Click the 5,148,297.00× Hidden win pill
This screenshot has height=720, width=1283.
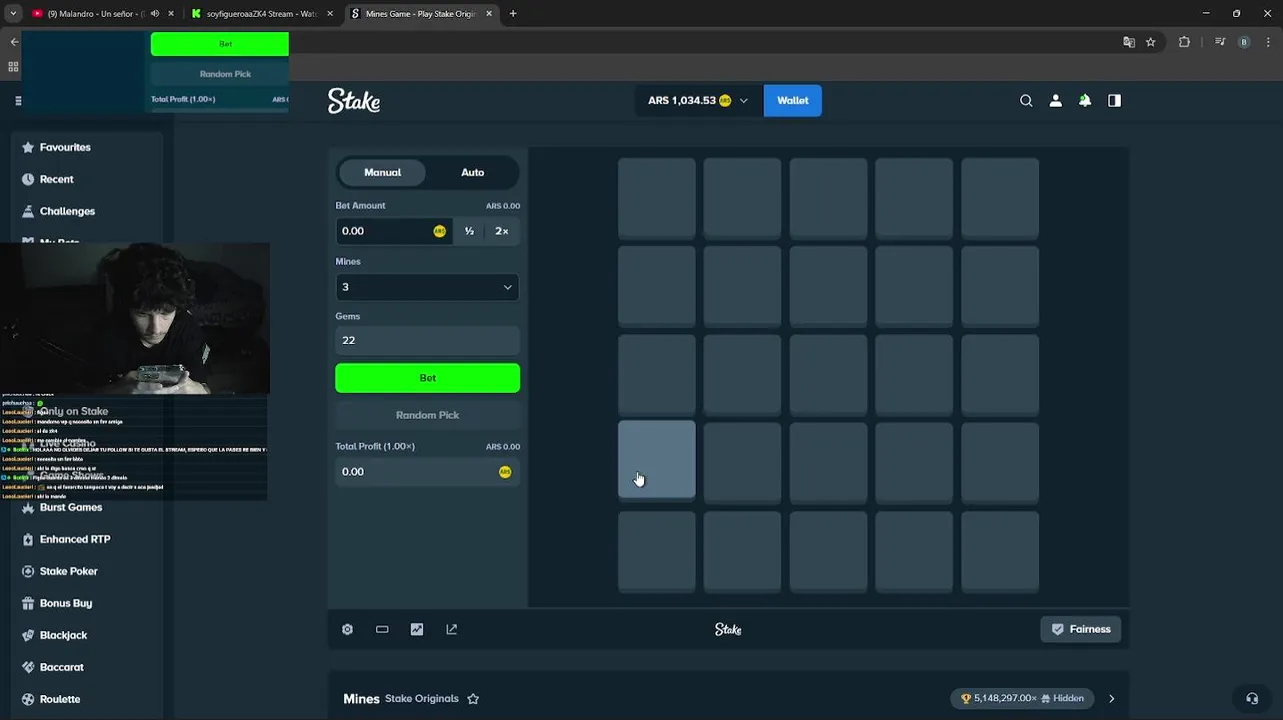point(1022,699)
